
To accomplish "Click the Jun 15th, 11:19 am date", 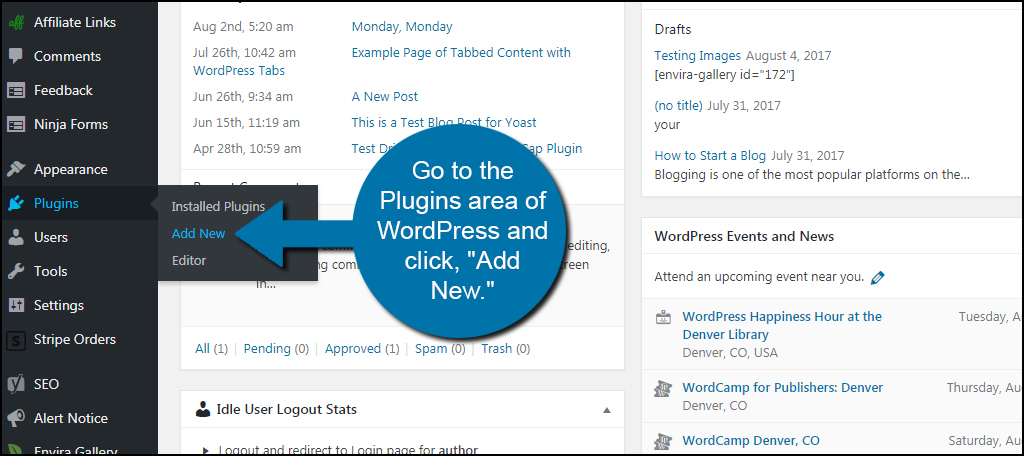I will 247,122.
